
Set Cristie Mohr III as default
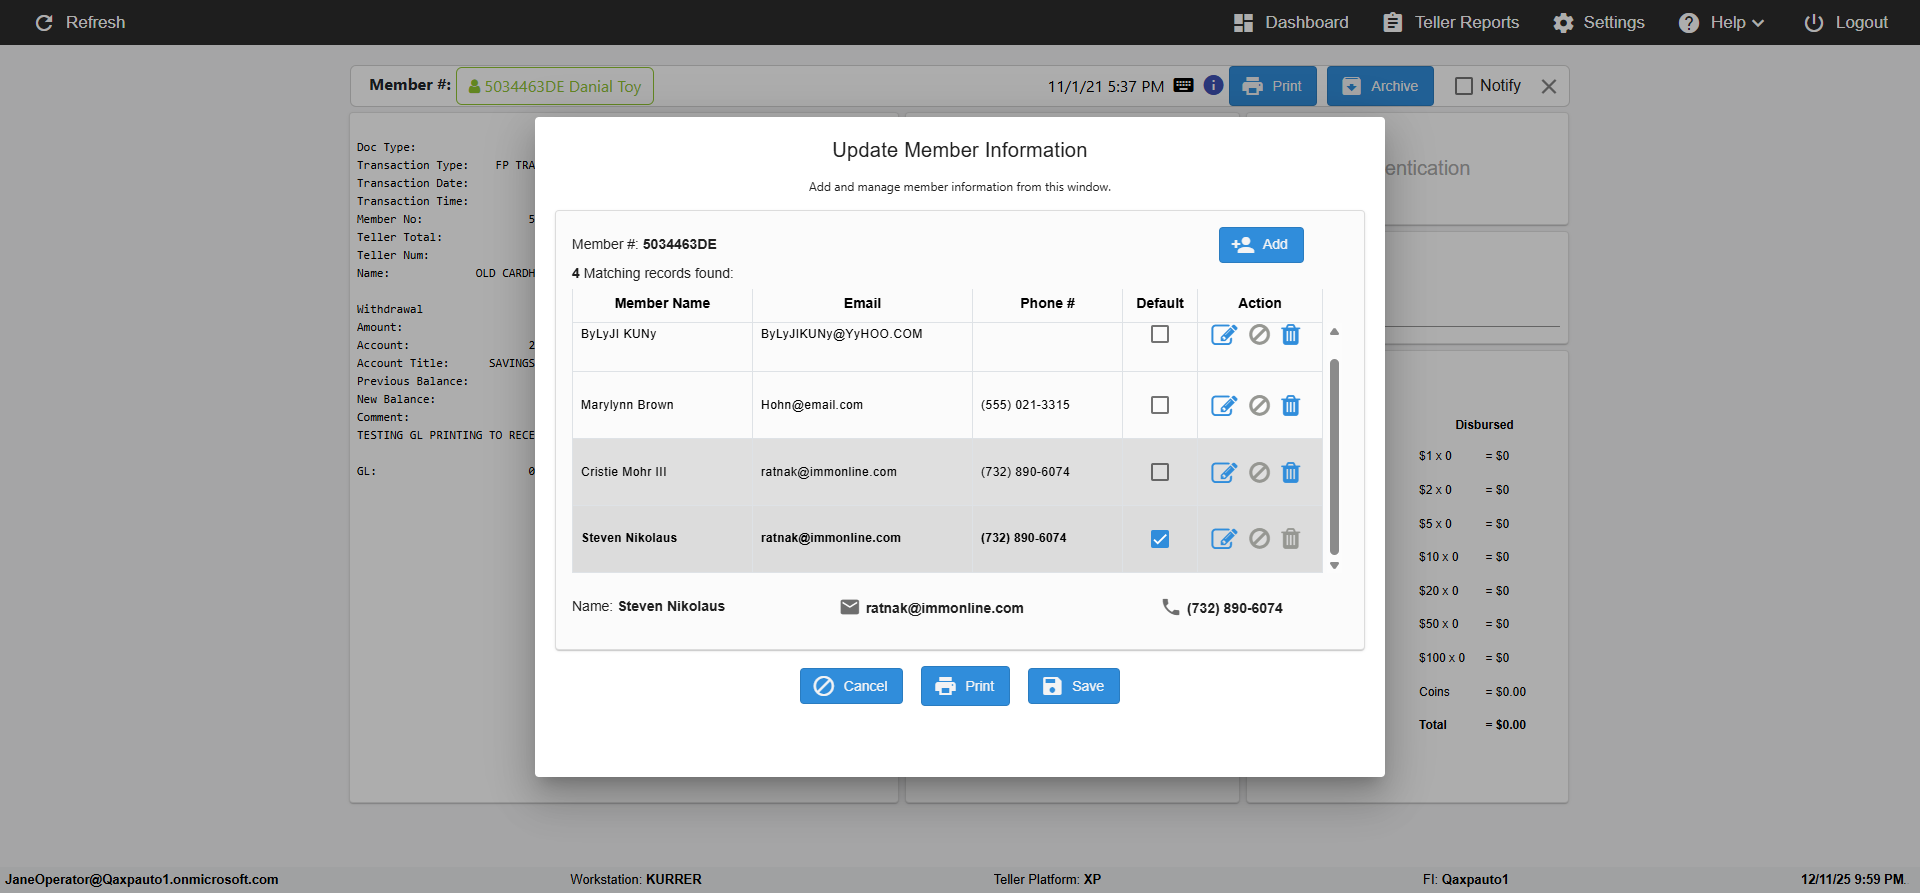tap(1160, 472)
